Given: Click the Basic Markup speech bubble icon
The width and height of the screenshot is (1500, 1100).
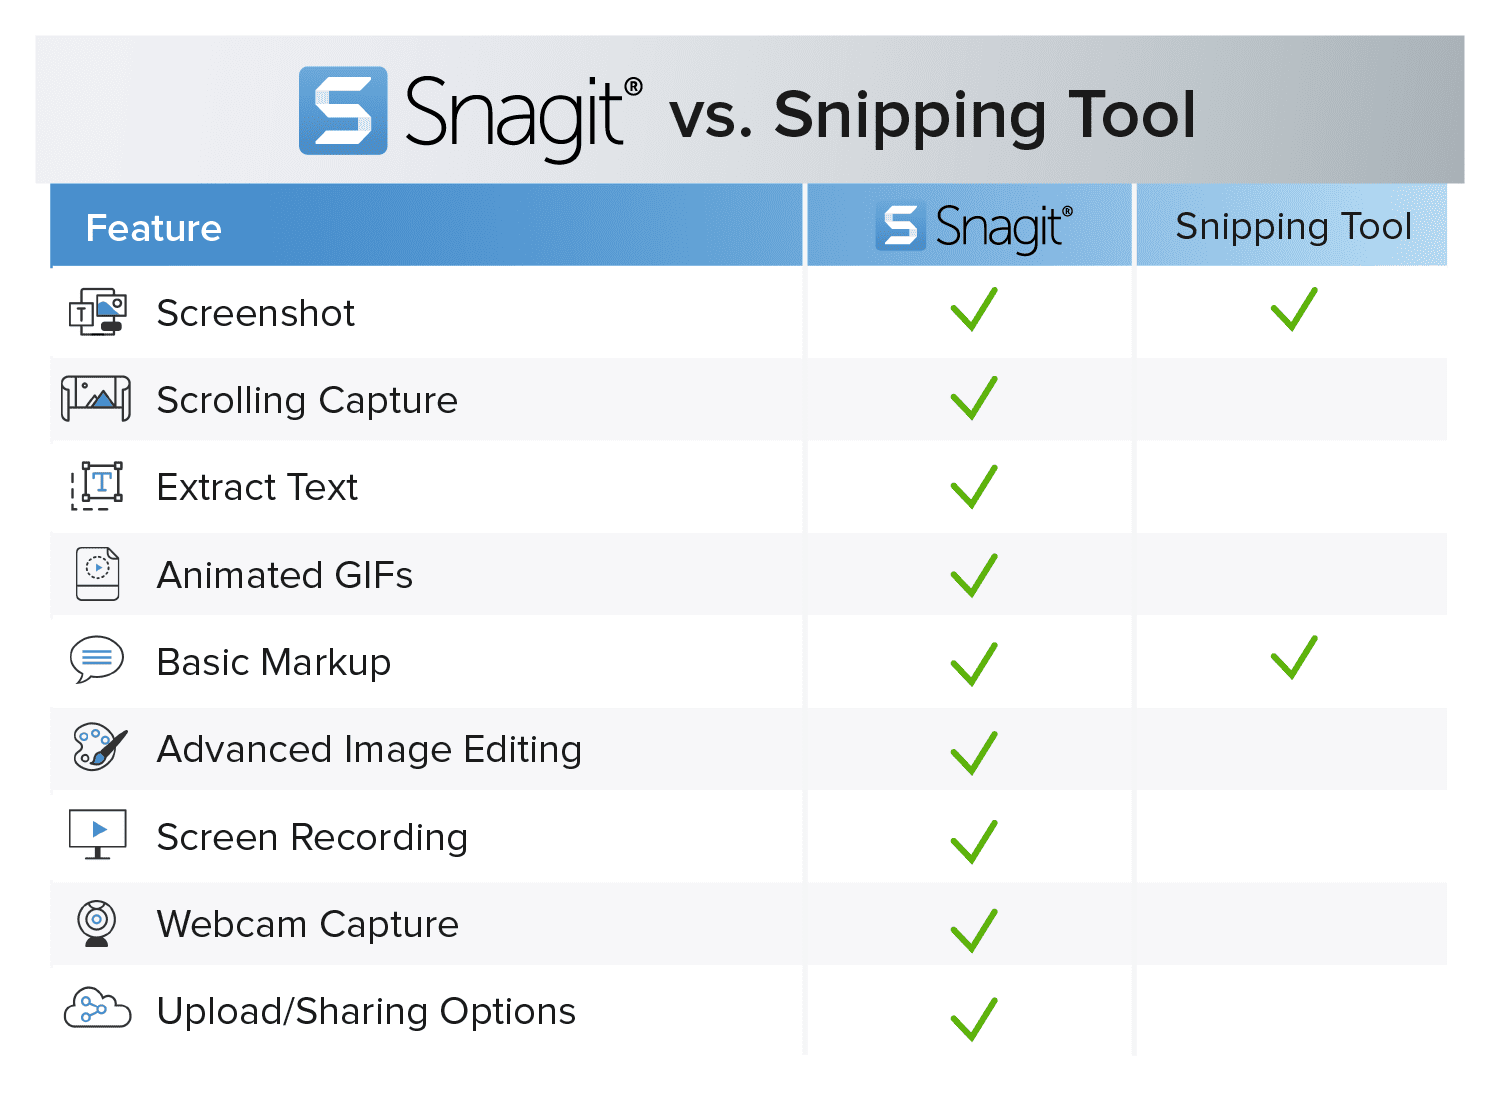Looking at the screenshot, I should click(x=97, y=660).
